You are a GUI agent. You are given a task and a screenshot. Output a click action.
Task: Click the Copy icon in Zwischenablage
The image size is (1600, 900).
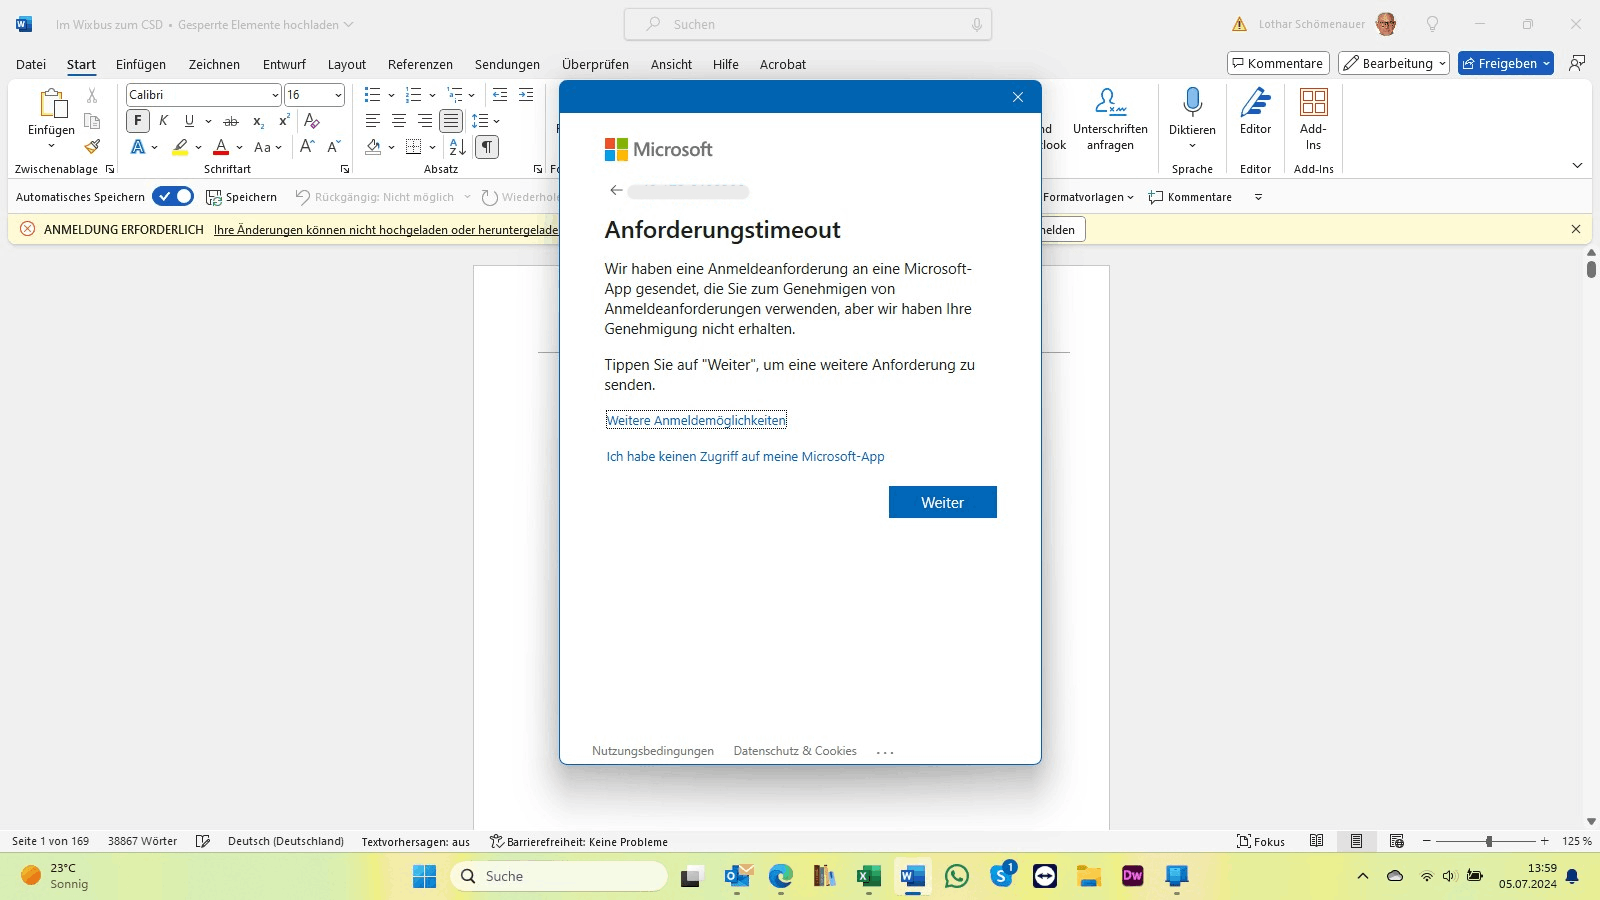tap(92, 121)
